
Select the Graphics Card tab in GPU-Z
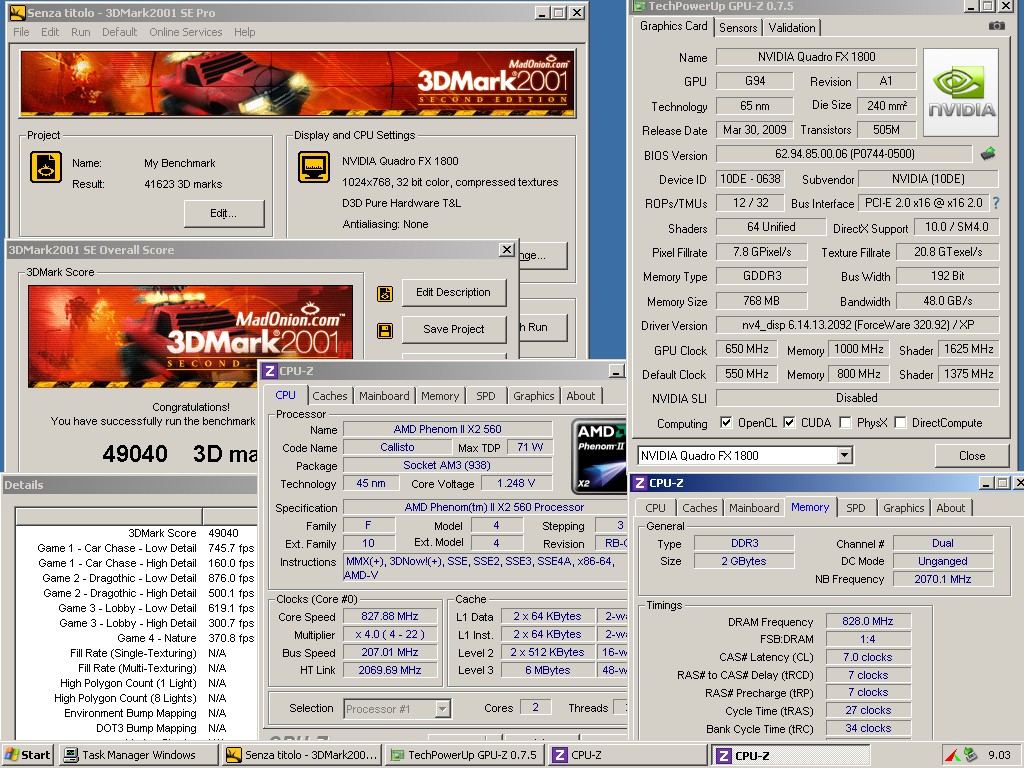pos(673,26)
